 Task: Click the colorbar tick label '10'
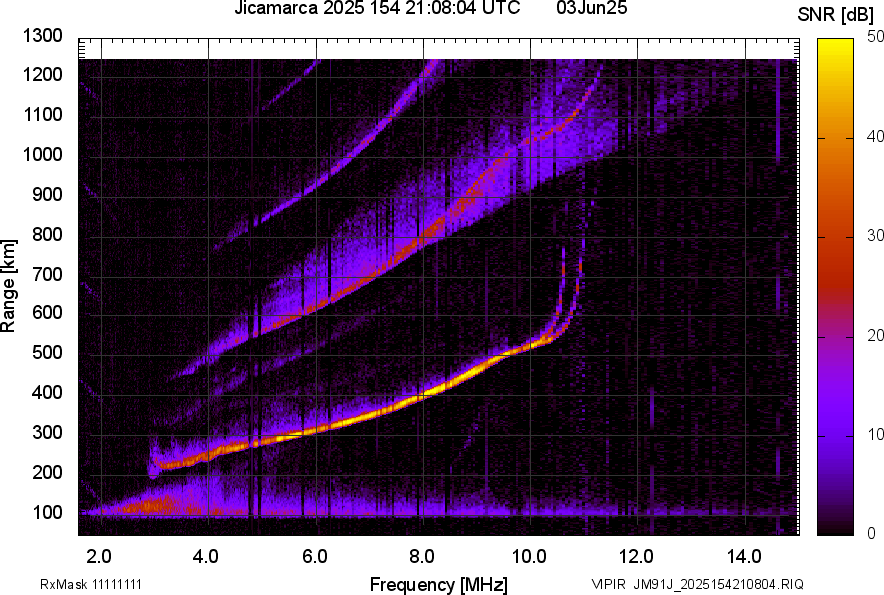pyautogui.click(x=876, y=434)
